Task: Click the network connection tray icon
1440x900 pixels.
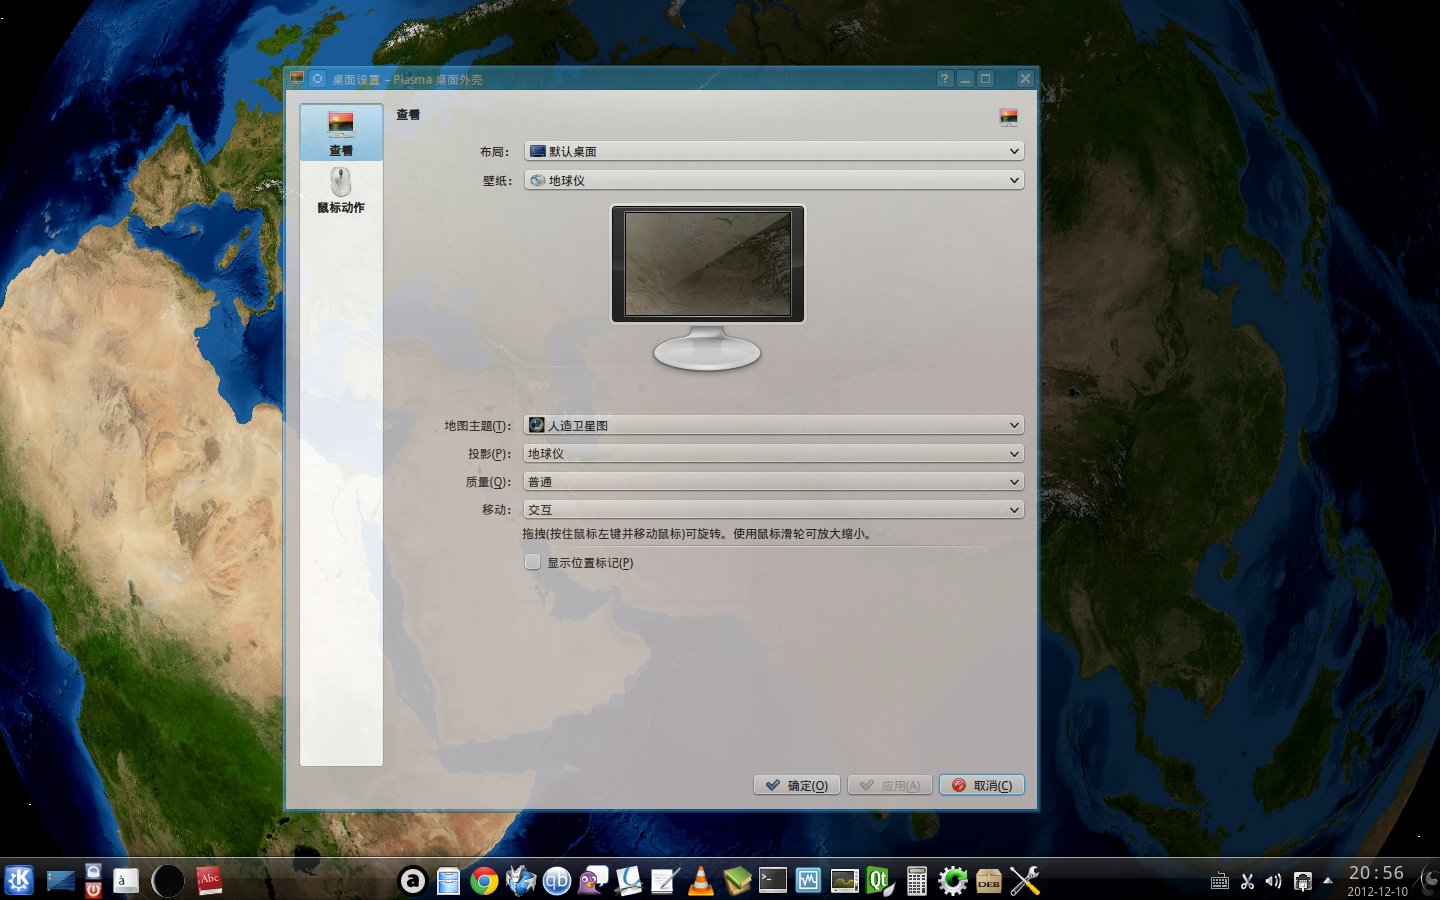Action: point(1302,881)
